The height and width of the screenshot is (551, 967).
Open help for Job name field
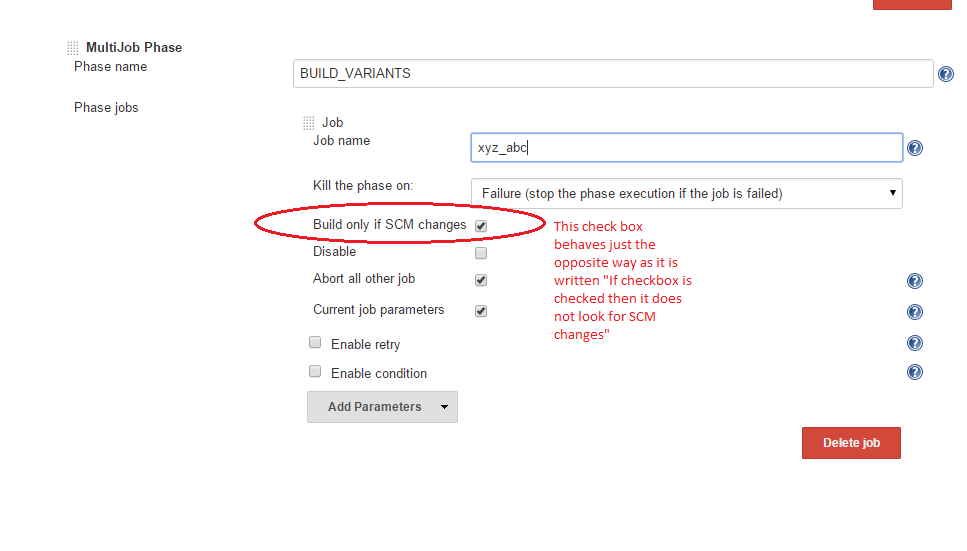tap(914, 149)
